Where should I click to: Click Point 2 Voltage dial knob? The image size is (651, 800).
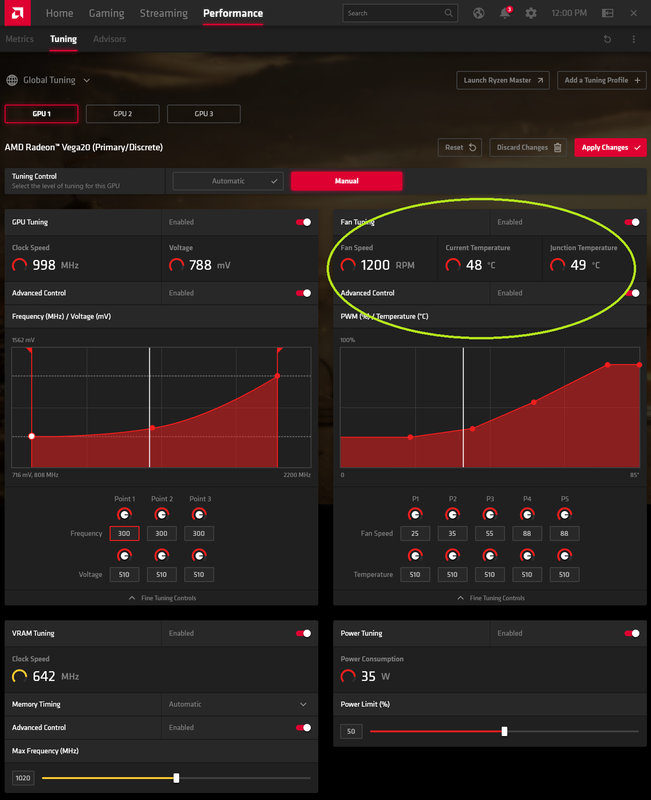coord(162,555)
